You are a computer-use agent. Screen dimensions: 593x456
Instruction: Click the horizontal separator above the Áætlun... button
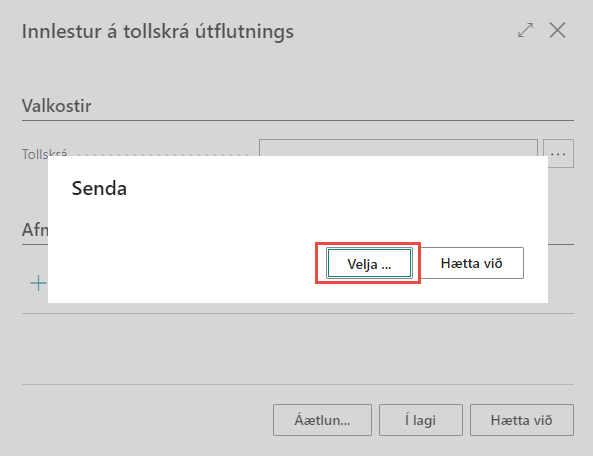(x=298, y=385)
